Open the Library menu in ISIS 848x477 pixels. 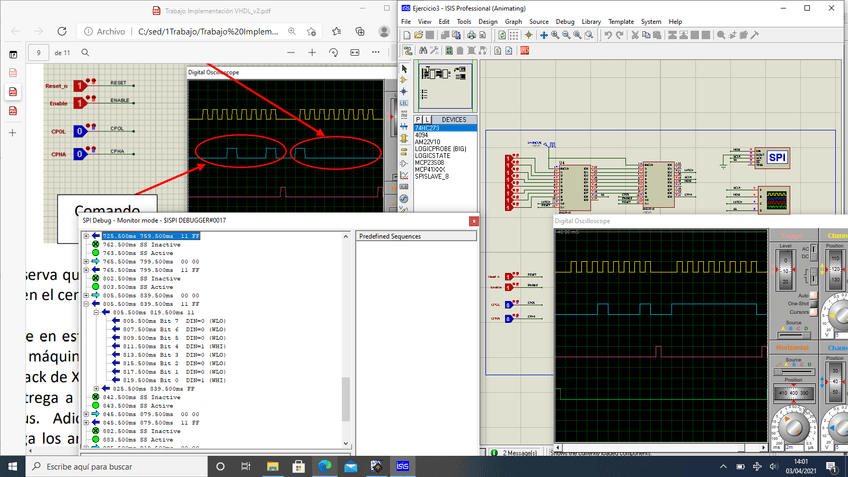click(592, 21)
